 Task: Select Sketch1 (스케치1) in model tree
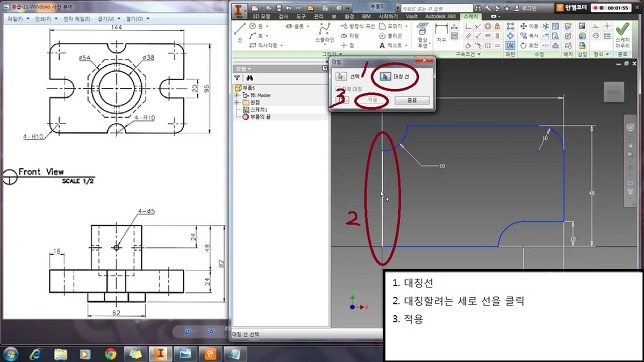(255, 110)
